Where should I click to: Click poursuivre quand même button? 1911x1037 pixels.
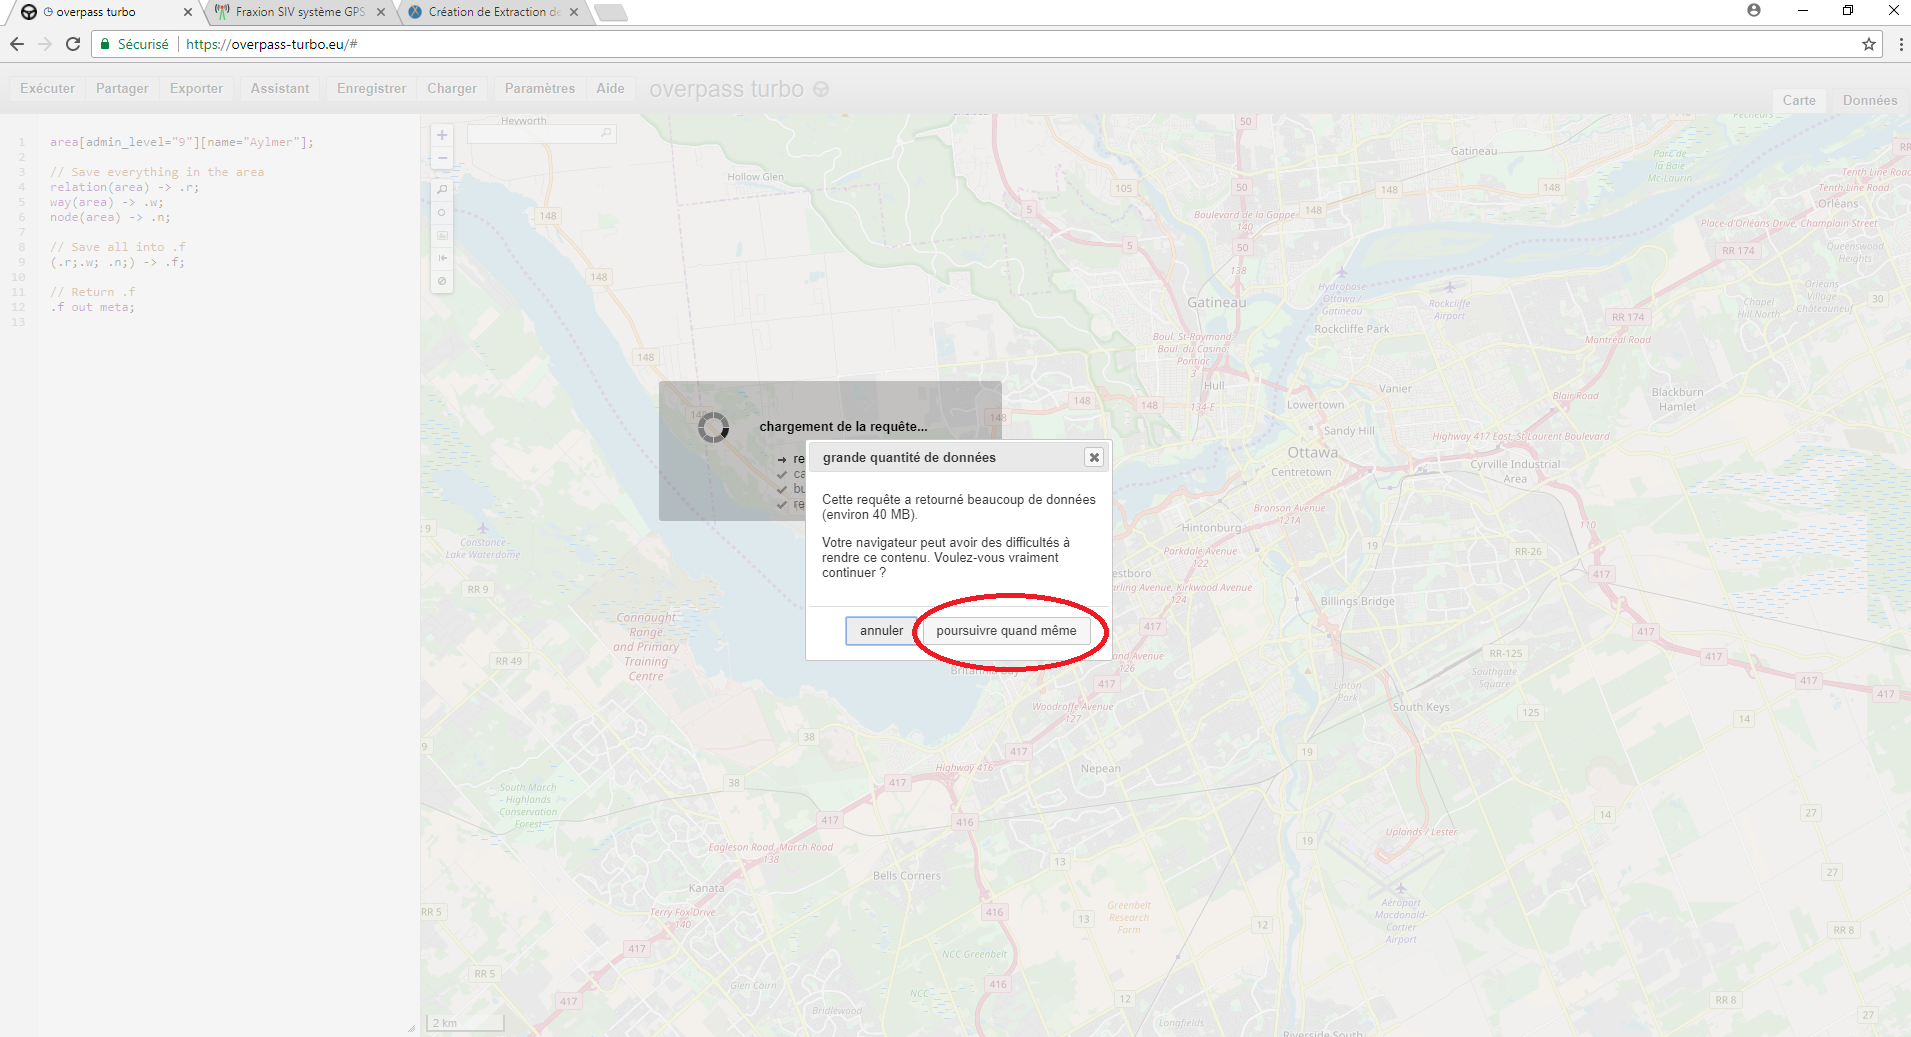[1006, 631]
